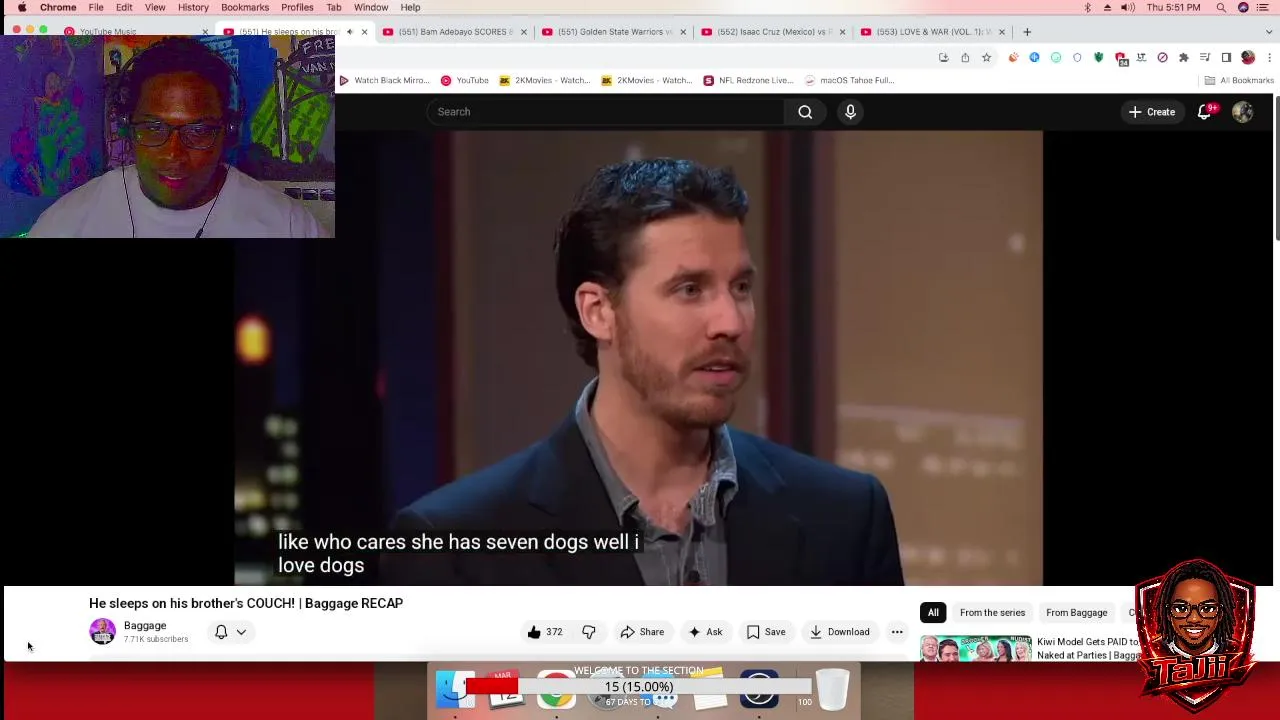This screenshot has height=720, width=1280.
Task: Open Finder from the Dock
Action: tap(455, 690)
